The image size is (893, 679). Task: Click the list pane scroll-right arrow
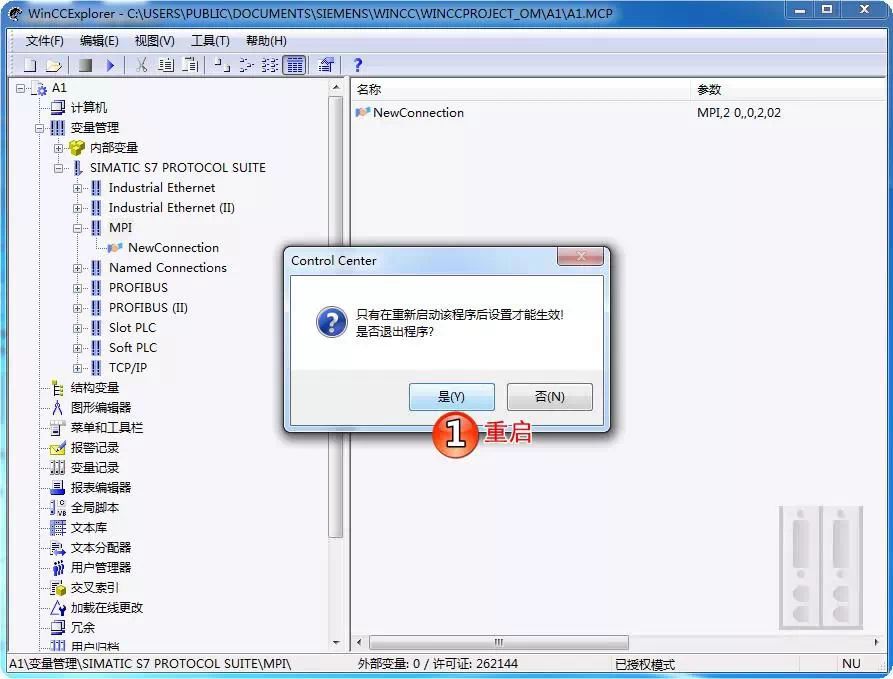coord(876,643)
